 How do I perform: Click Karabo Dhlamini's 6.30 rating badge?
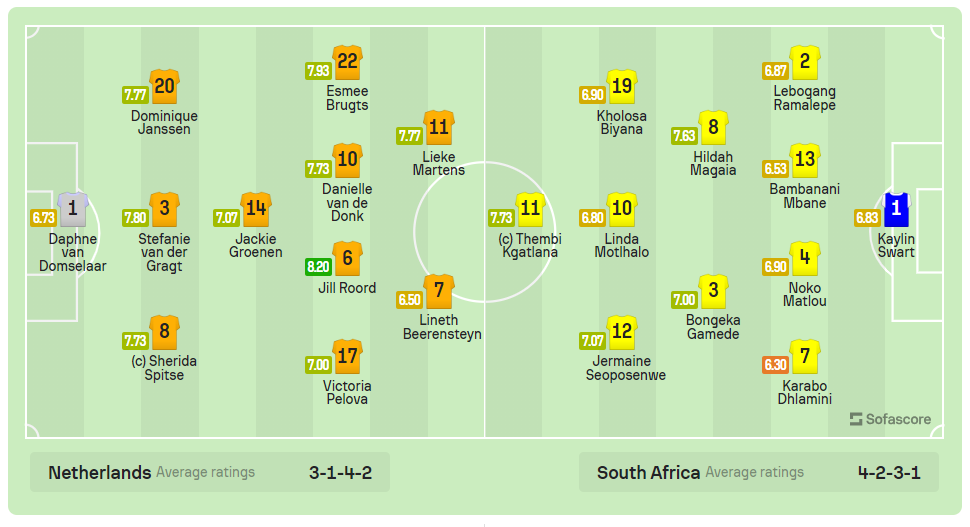(x=776, y=365)
